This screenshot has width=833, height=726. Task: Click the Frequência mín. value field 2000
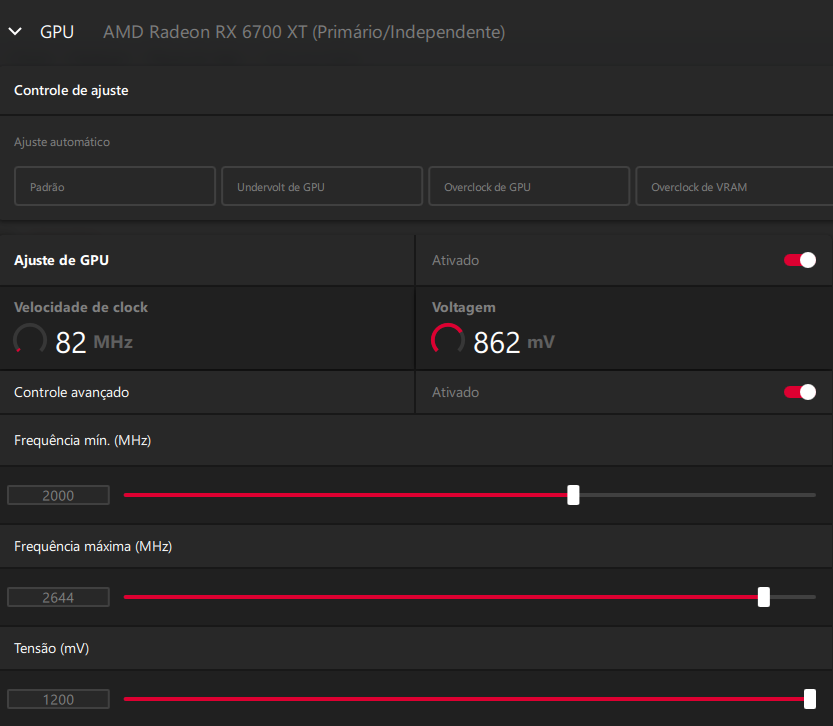(x=58, y=496)
